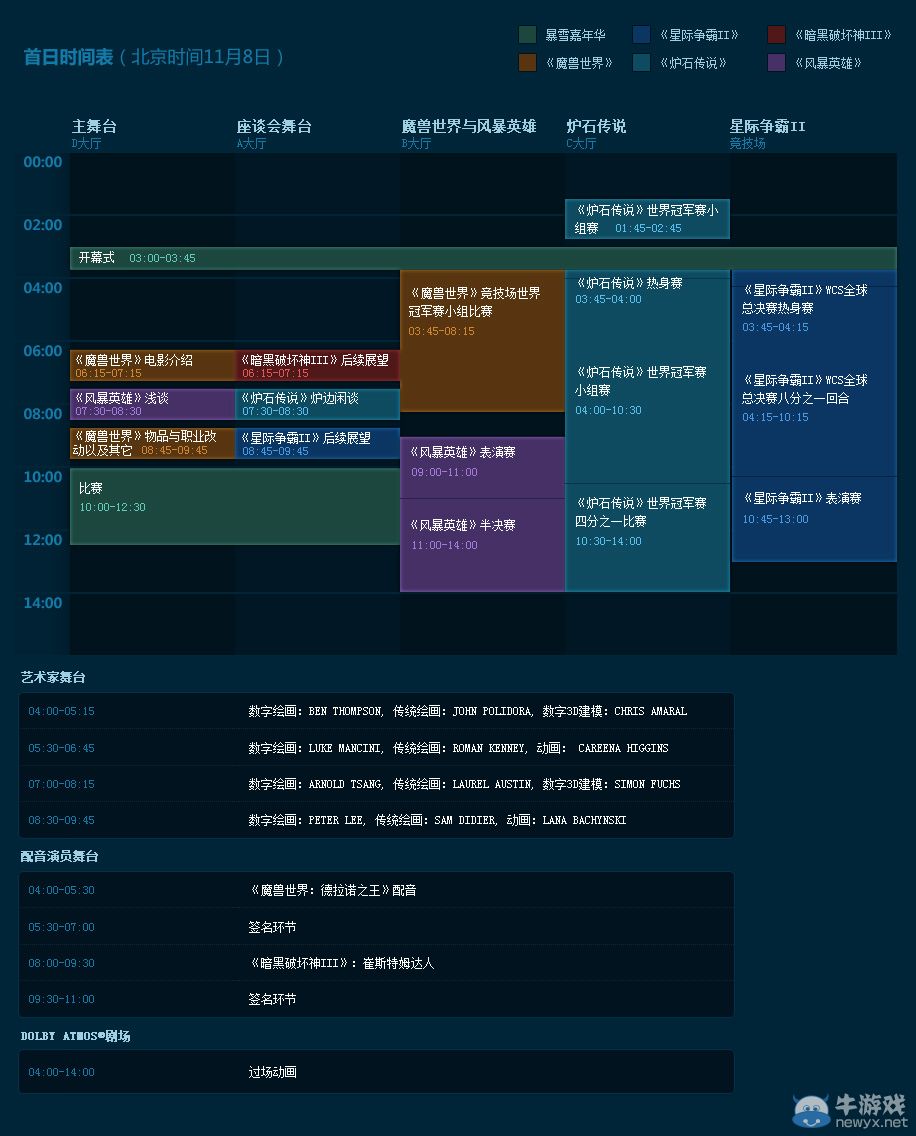The width and height of the screenshot is (916, 1136).
Task: Click the 12:00 time axis label
Action: pyautogui.click(x=43, y=540)
